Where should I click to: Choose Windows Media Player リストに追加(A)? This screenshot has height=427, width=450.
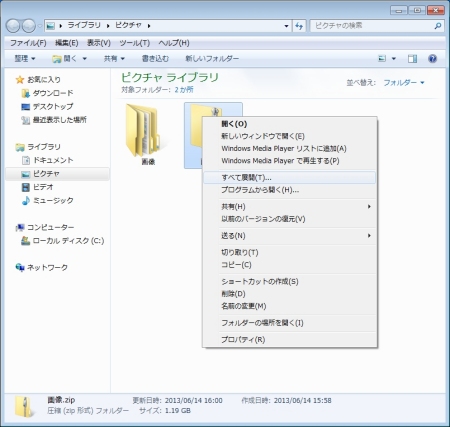pos(289,149)
